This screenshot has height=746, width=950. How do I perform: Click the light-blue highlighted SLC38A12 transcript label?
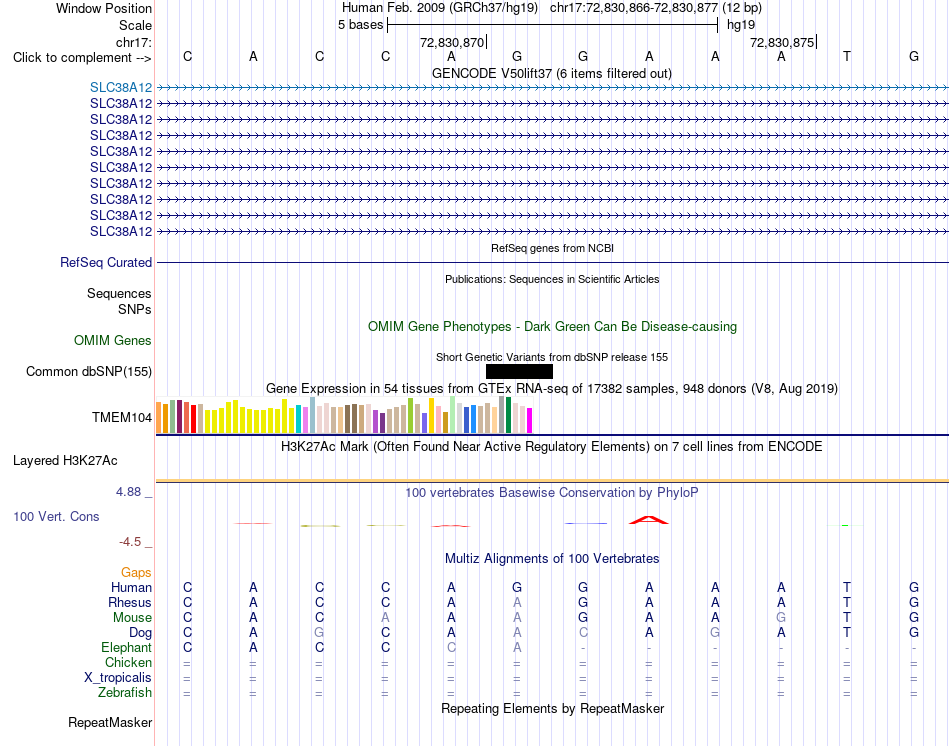[x=121, y=88]
